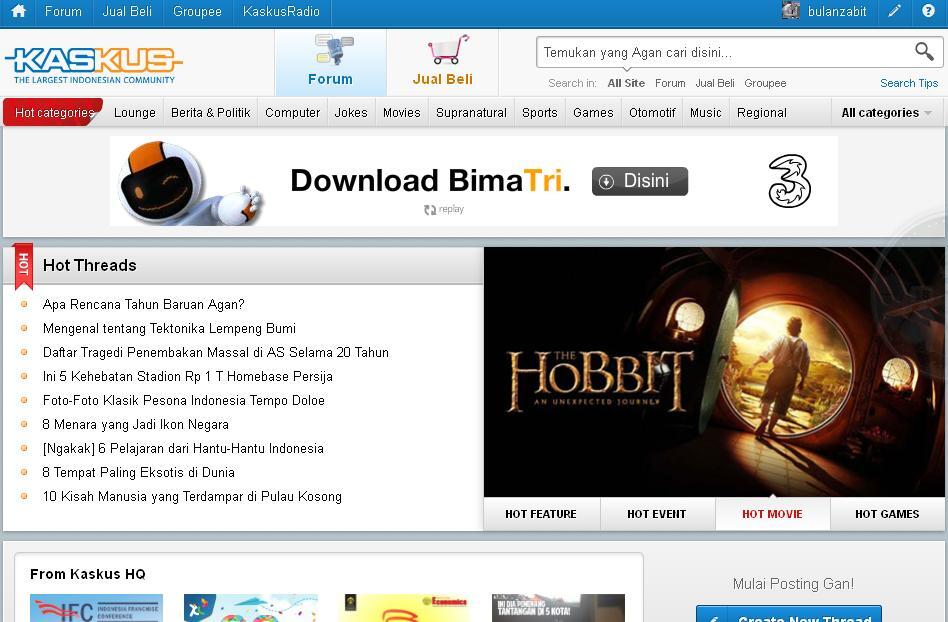Viewport: 948px width, 622px height.
Task: Click the Jual Beli shopping cart icon
Action: (448, 50)
